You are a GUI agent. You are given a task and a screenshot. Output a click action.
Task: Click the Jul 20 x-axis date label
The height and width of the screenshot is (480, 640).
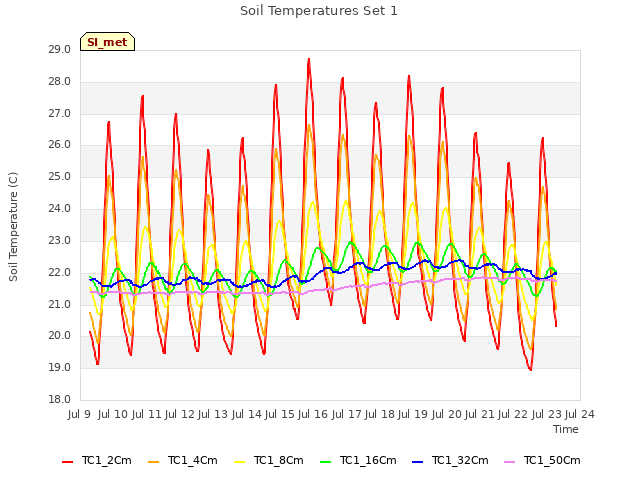[x=446, y=414]
